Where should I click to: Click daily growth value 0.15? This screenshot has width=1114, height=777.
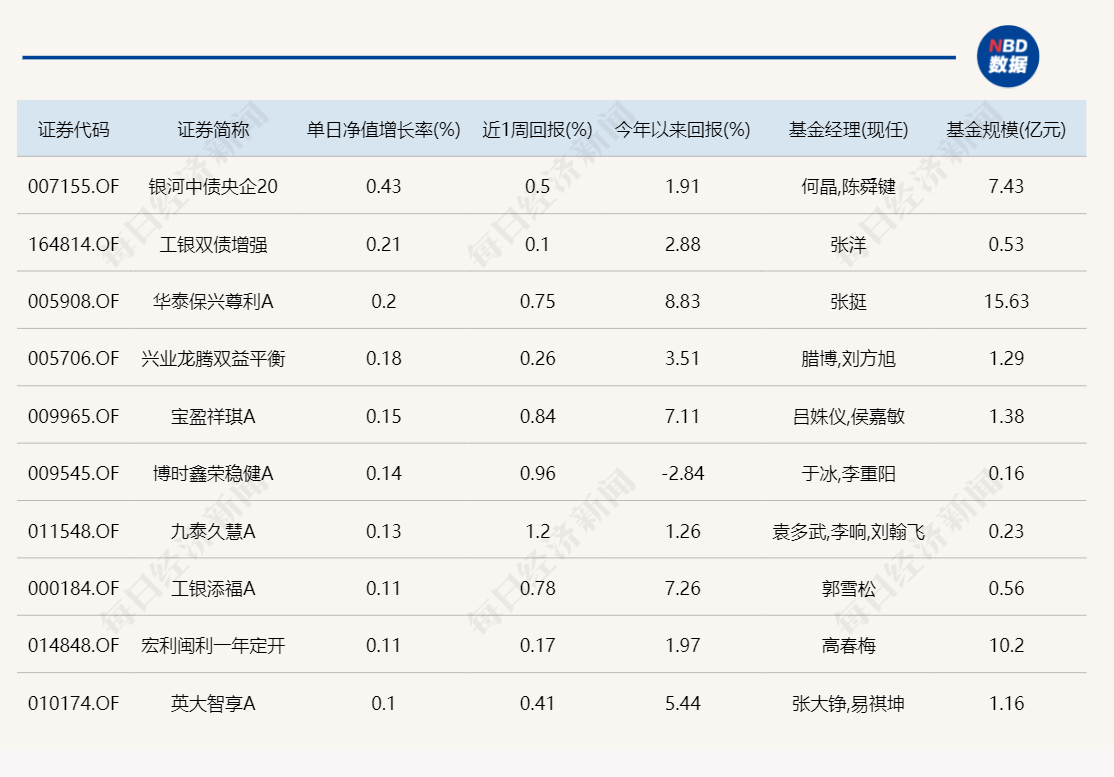(x=384, y=416)
